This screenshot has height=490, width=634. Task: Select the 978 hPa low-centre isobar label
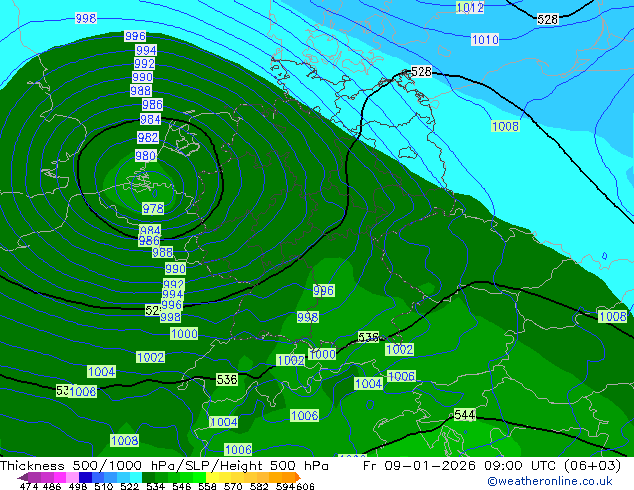[153, 209]
